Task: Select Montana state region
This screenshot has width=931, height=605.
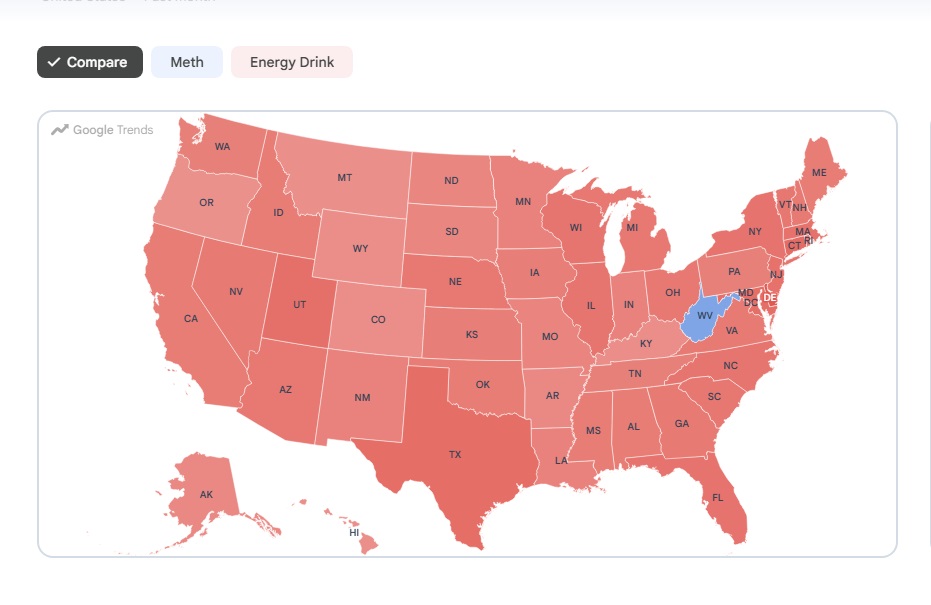Action: (x=344, y=178)
